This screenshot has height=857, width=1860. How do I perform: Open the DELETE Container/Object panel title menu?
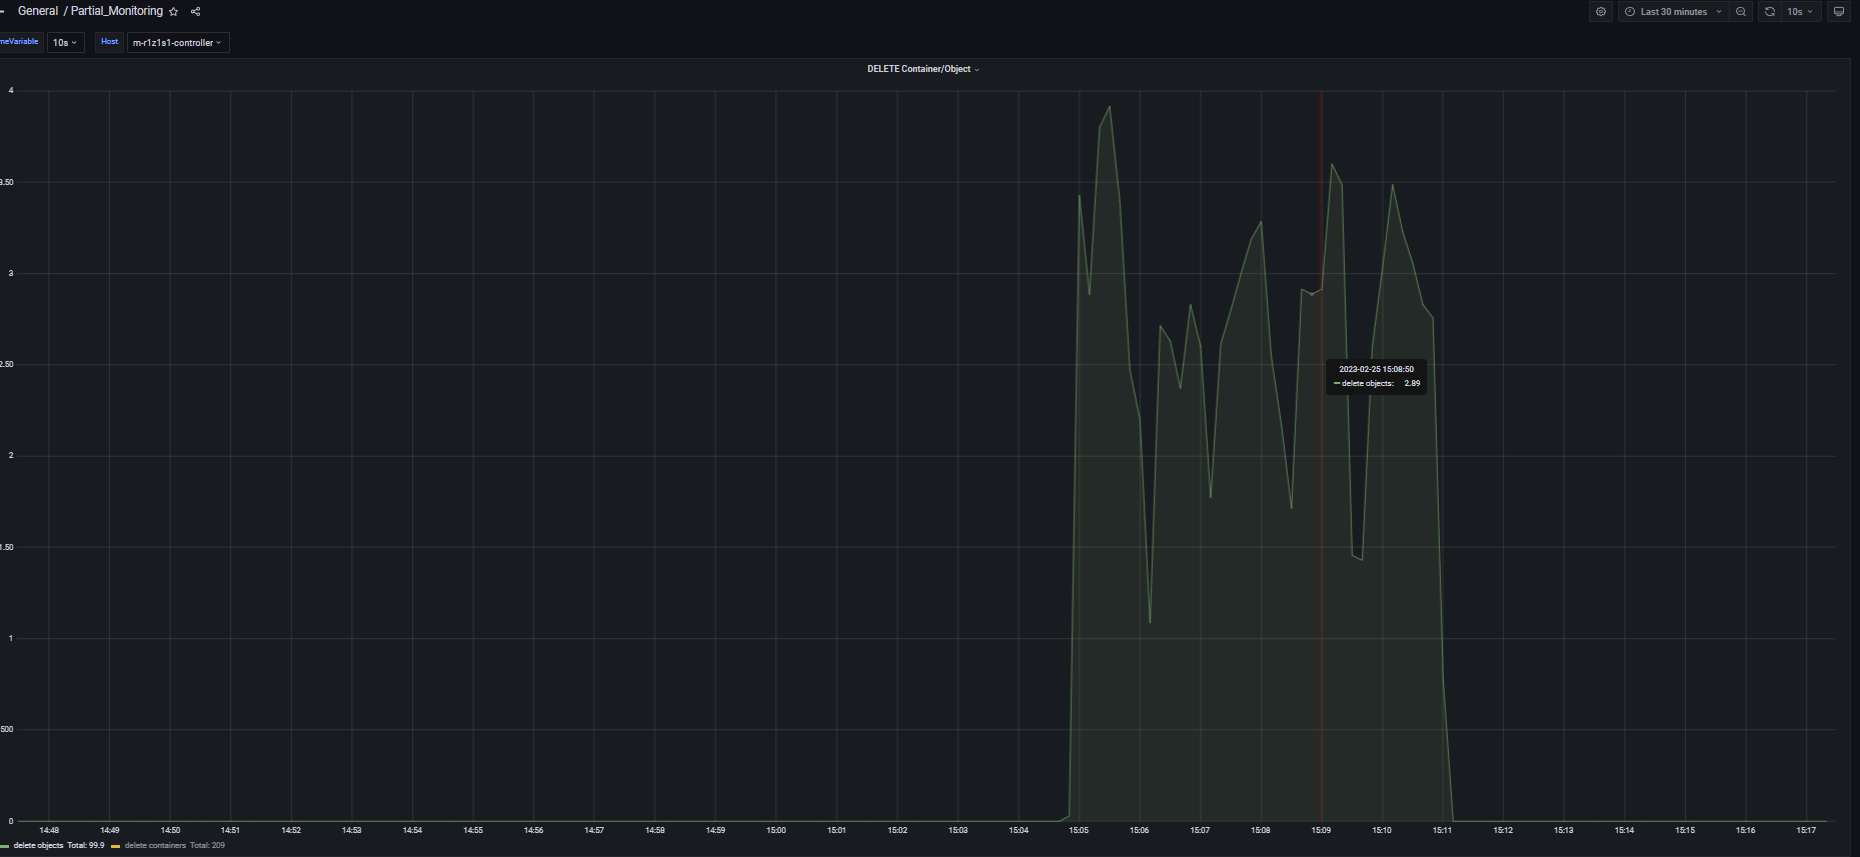[x=922, y=69]
